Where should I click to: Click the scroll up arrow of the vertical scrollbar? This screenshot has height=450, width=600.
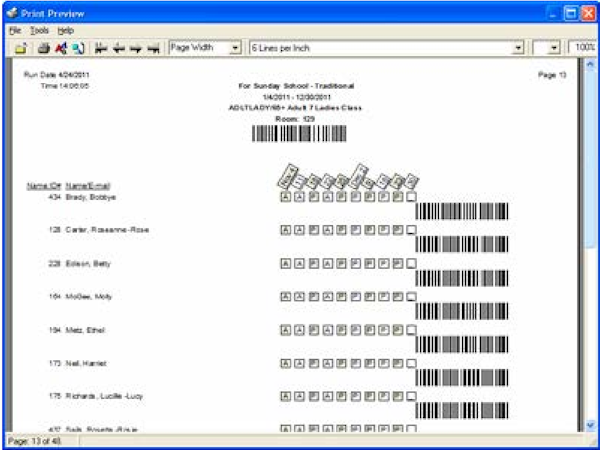(590, 64)
